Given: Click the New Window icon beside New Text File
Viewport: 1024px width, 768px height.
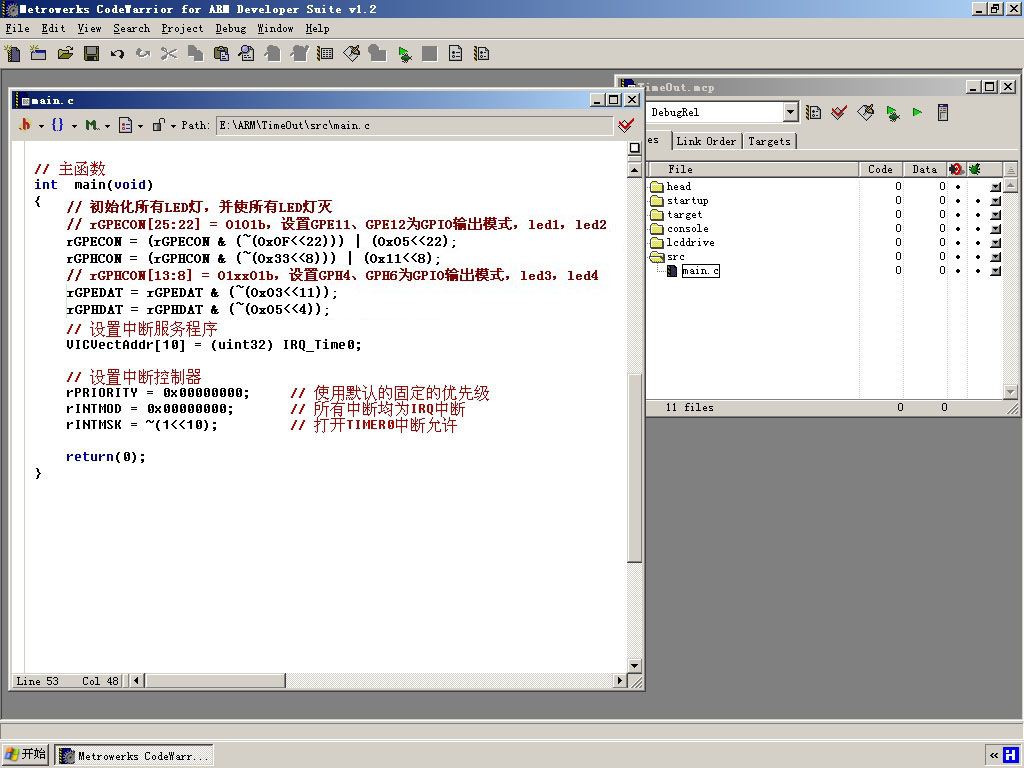Looking at the screenshot, I should tap(38, 54).
